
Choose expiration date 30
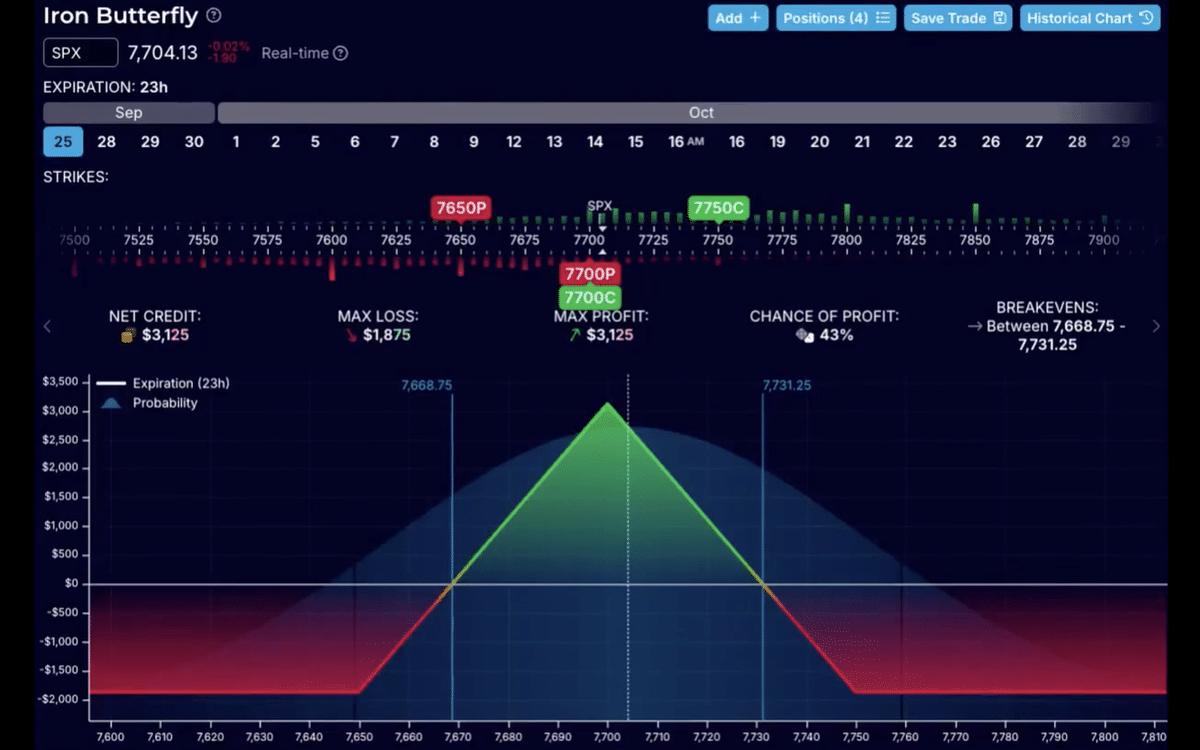194,142
